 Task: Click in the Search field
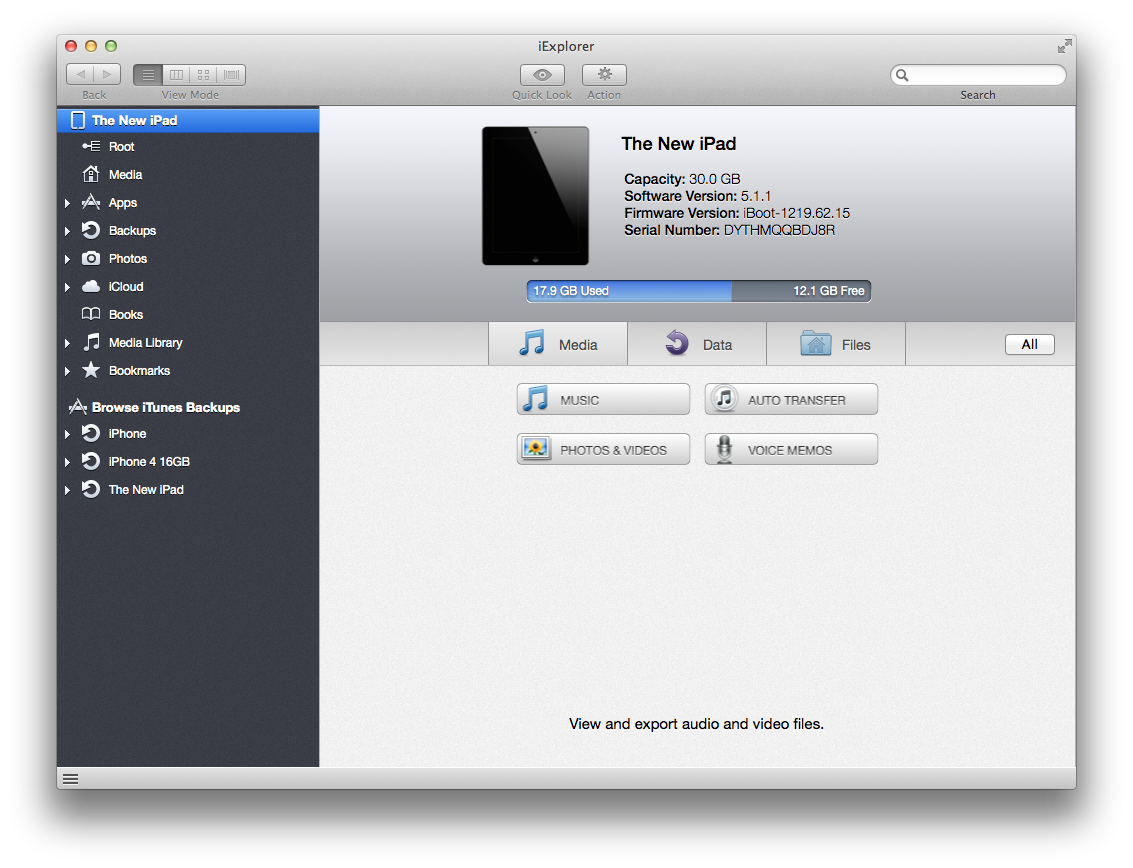pyautogui.click(x=985, y=75)
